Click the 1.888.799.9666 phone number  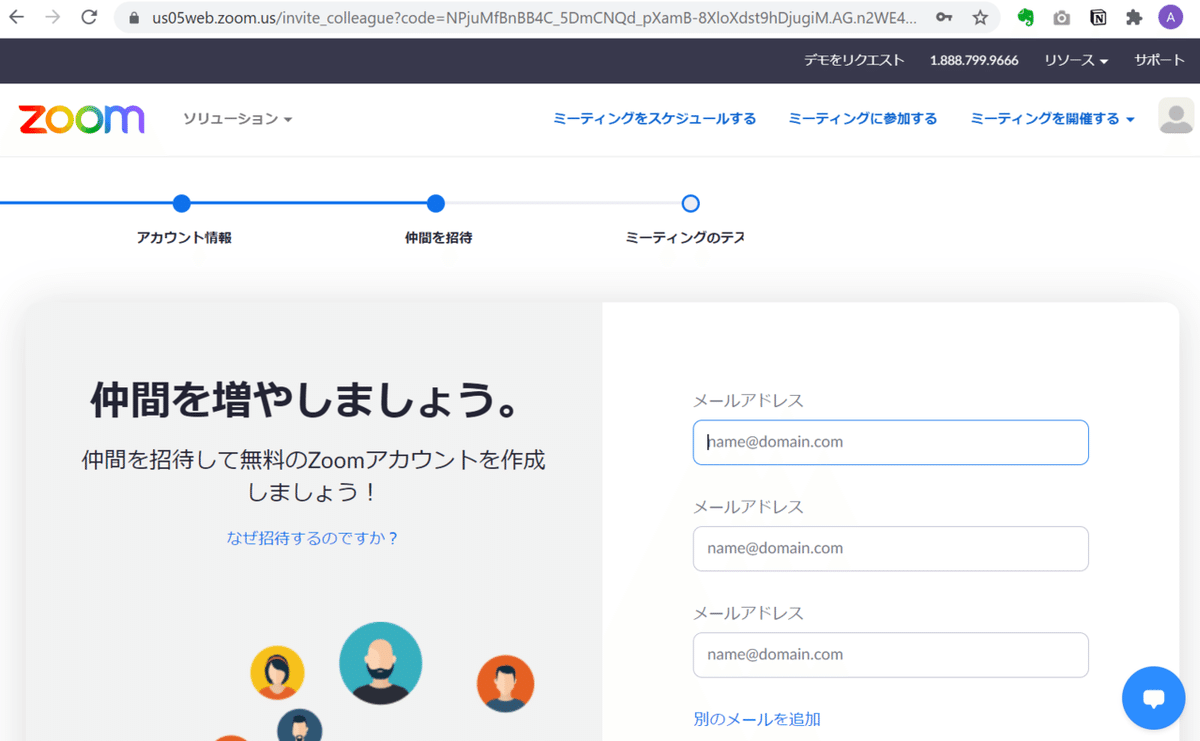[x=974, y=60]
